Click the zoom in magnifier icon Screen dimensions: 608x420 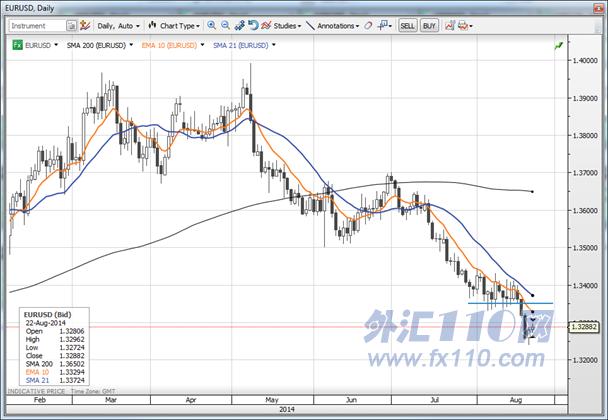point(211,26)
